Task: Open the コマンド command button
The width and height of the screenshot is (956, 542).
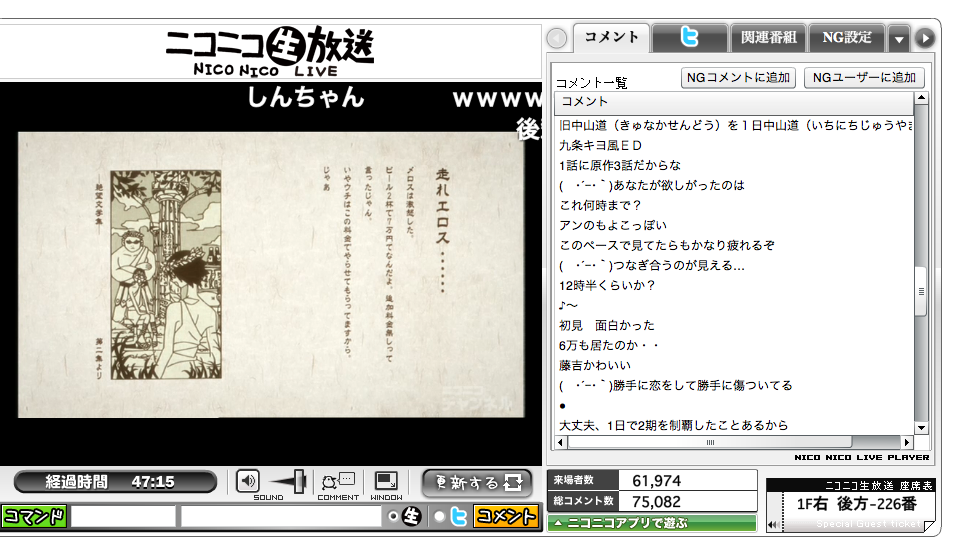Action: 34,516
